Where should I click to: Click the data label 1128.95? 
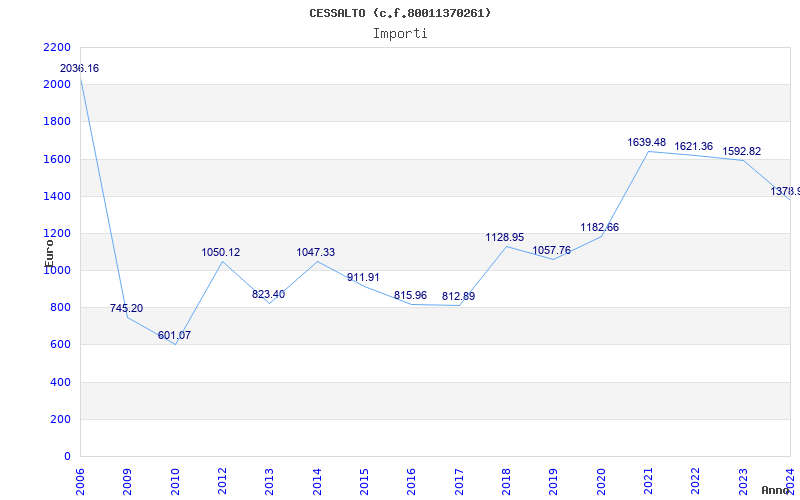(505, 237)
